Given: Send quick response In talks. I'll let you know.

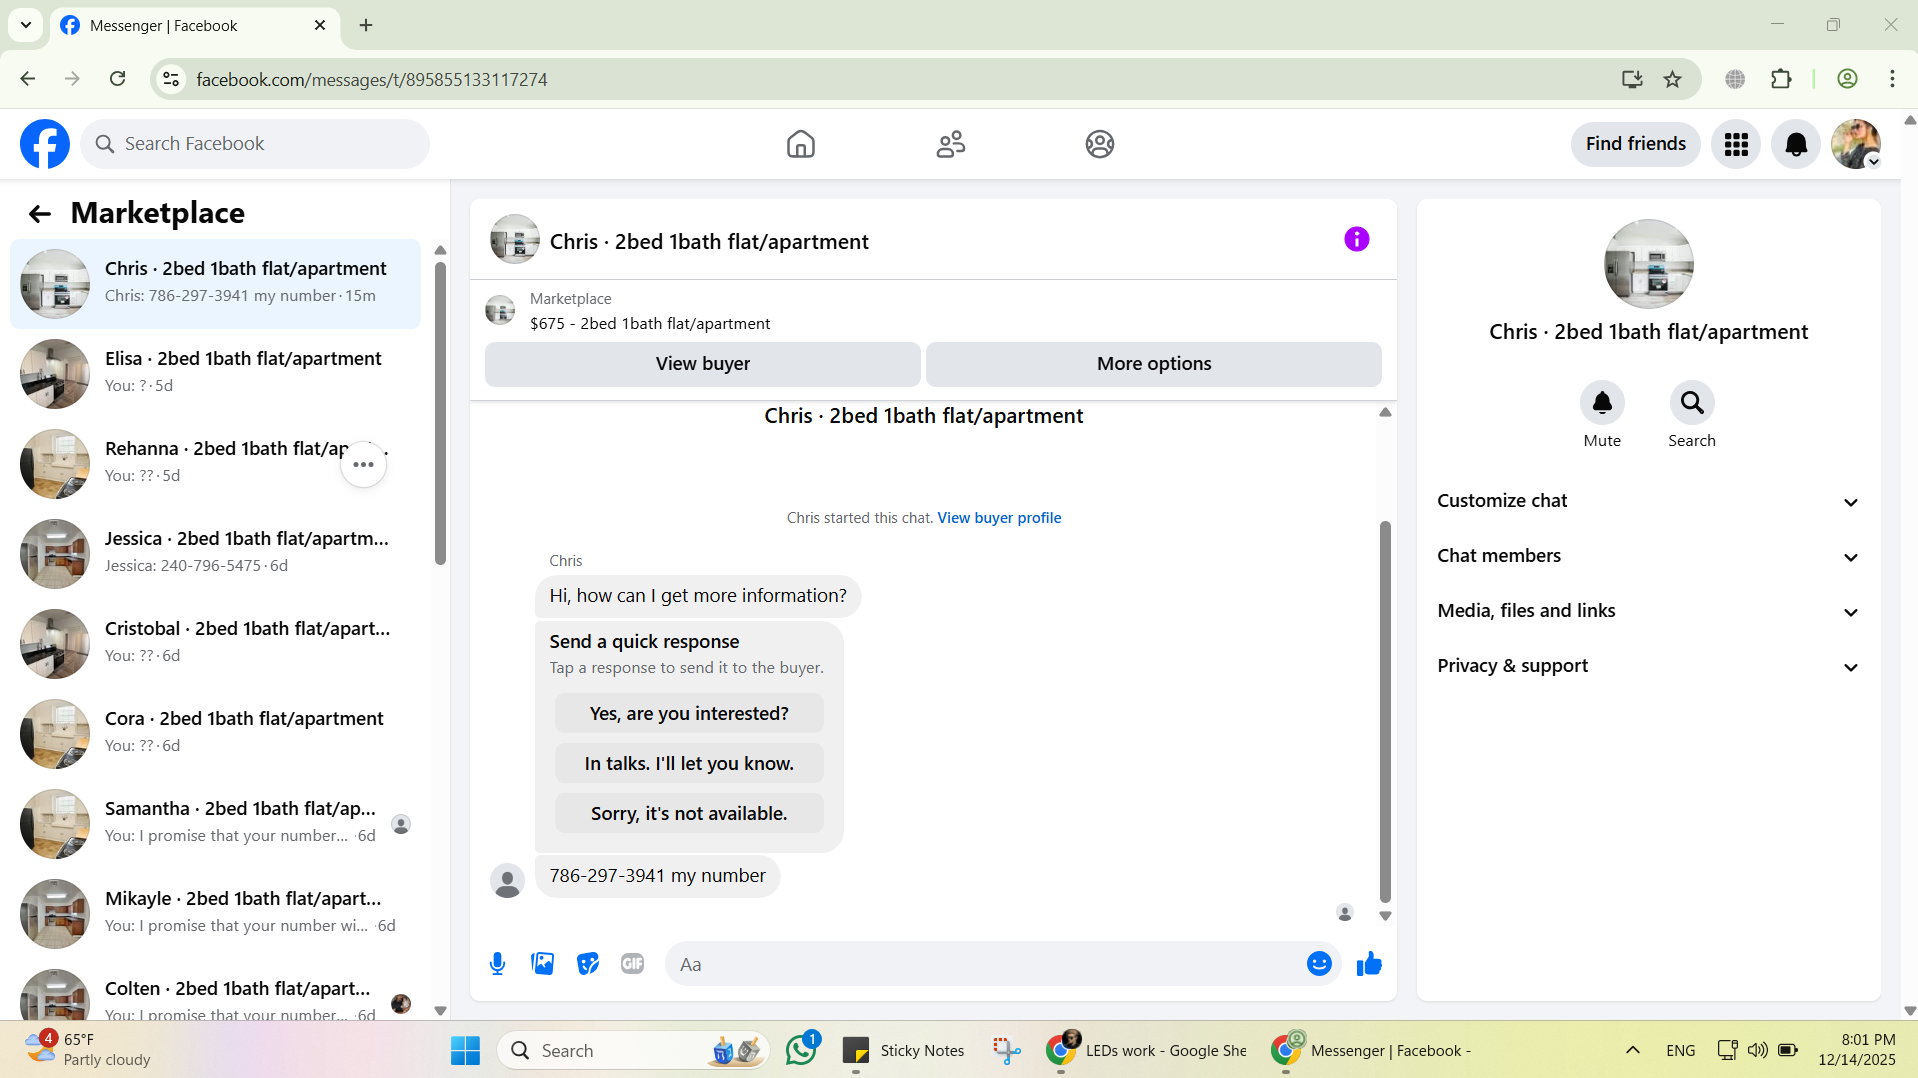Looking at the screenshot, I should coord(689,764).
